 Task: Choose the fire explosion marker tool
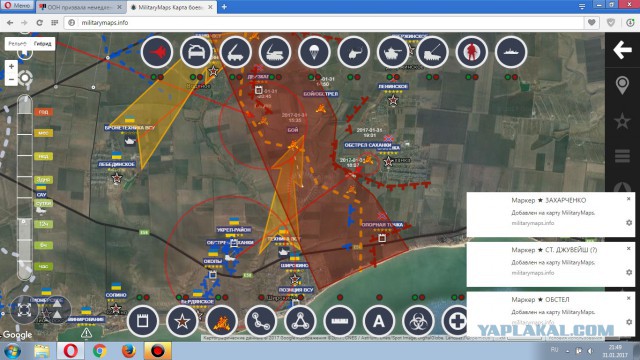tap(222, 321)
